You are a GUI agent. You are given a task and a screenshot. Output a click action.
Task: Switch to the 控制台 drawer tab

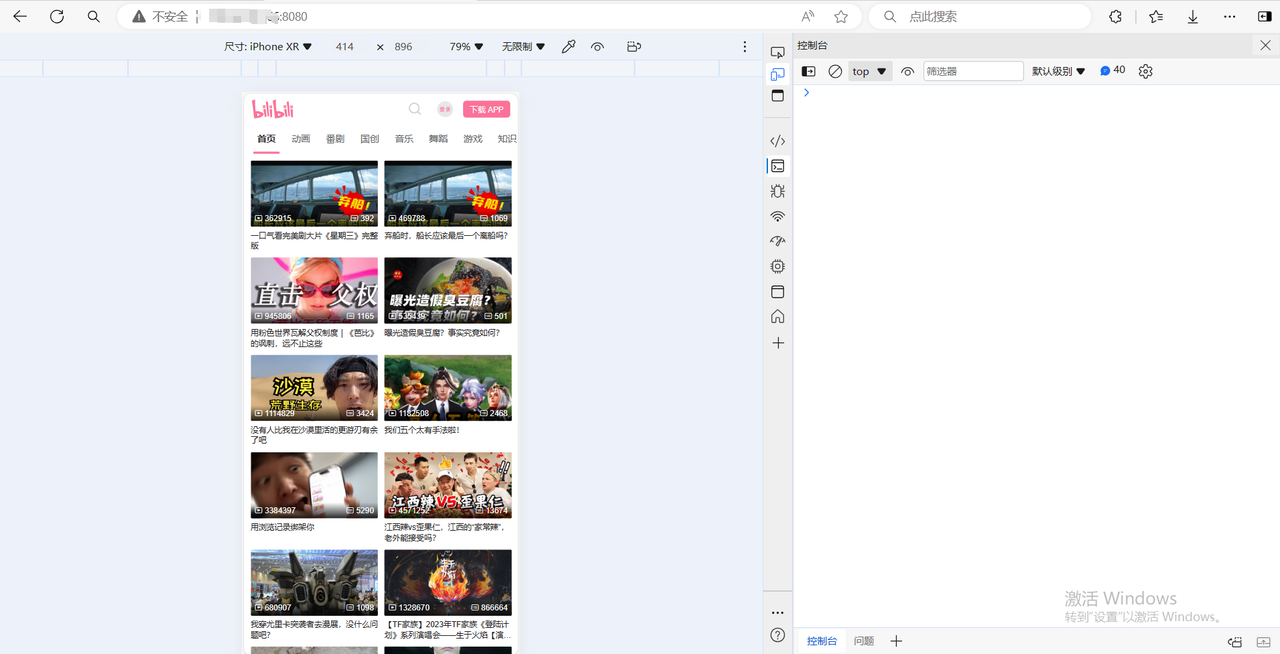pyautogui.click(x=822, y=641)
